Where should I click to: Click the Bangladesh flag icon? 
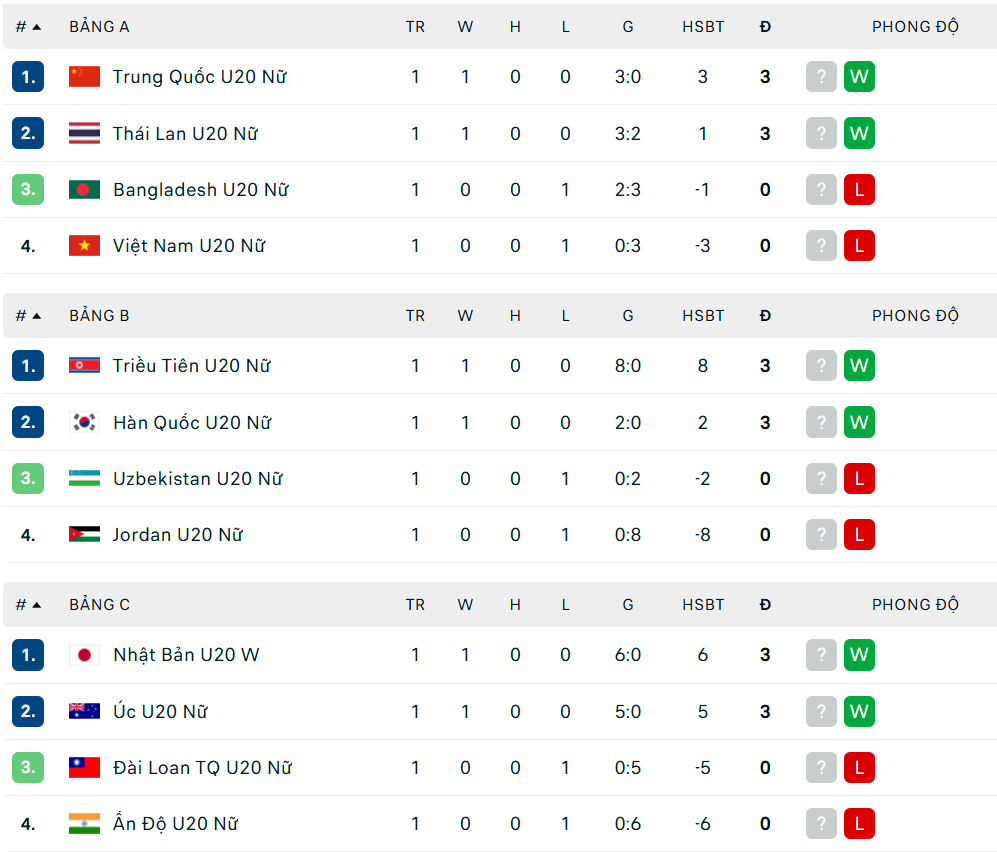click(x=85, y=189)
